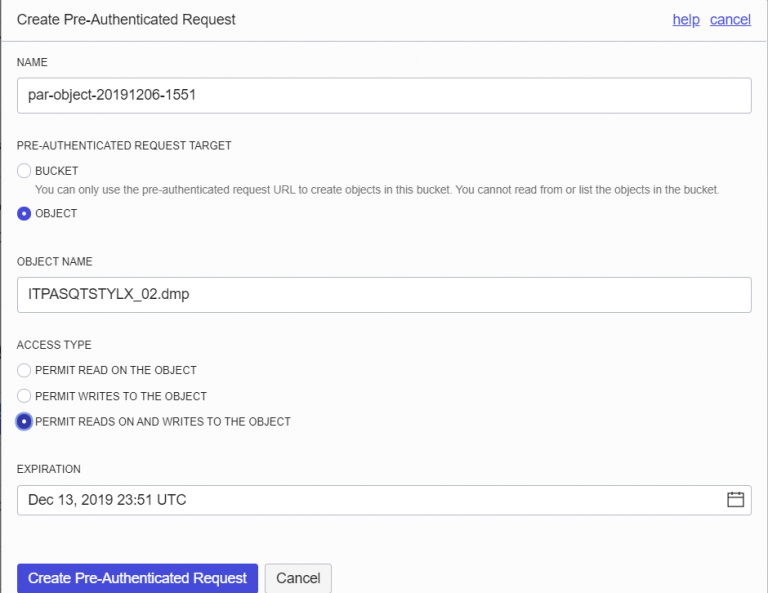Click the NAME field label
768x593 pixels.
tap(32, 63)
